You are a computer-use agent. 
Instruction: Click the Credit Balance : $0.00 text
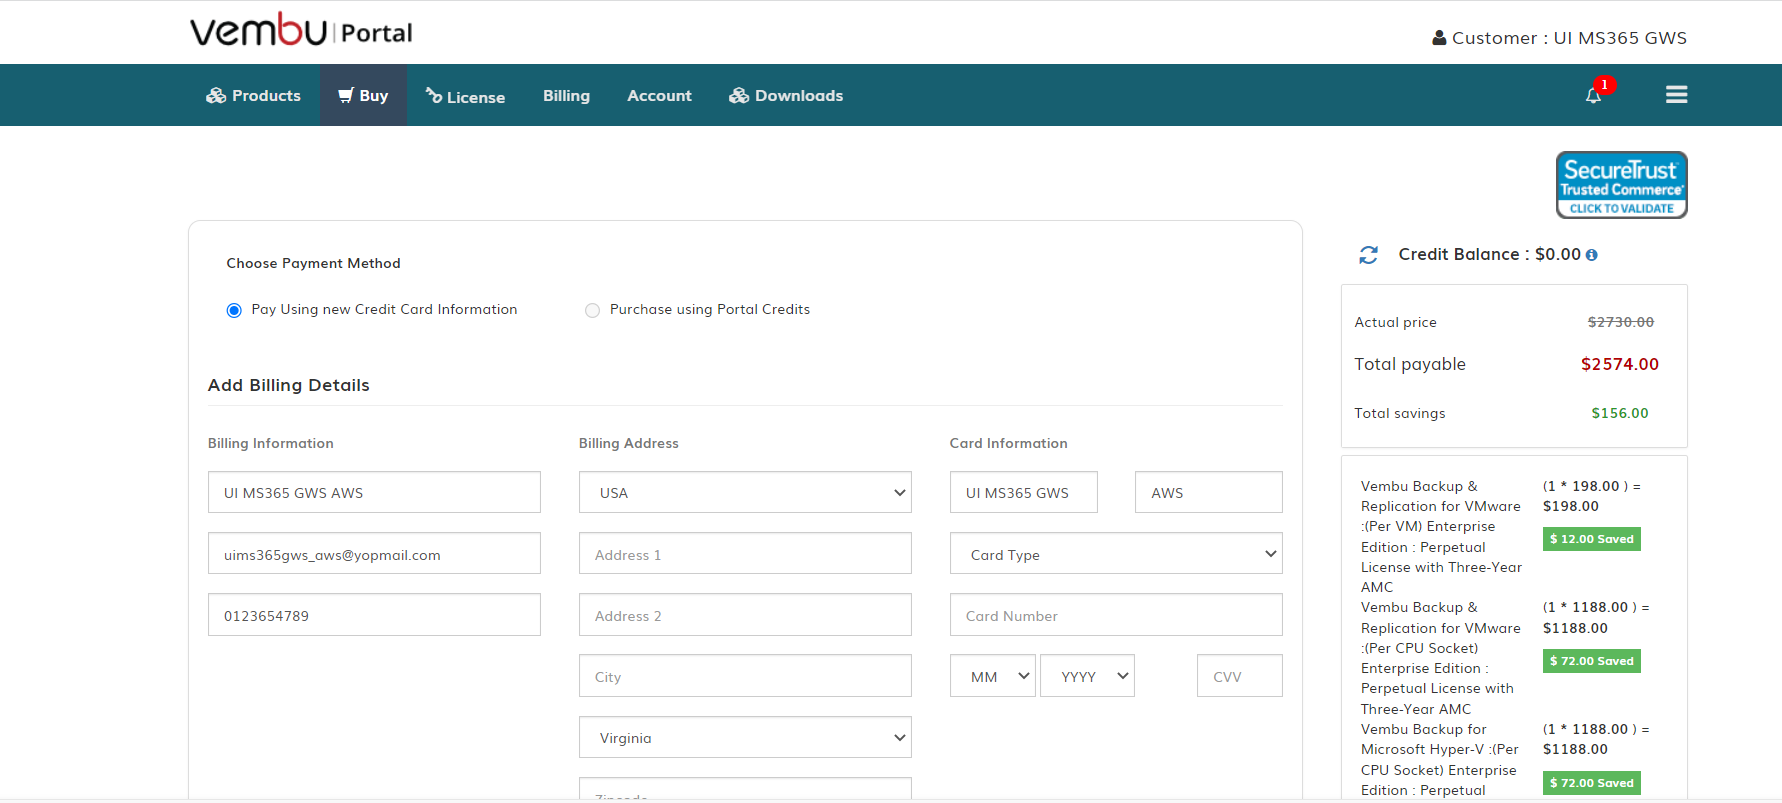1489,254
